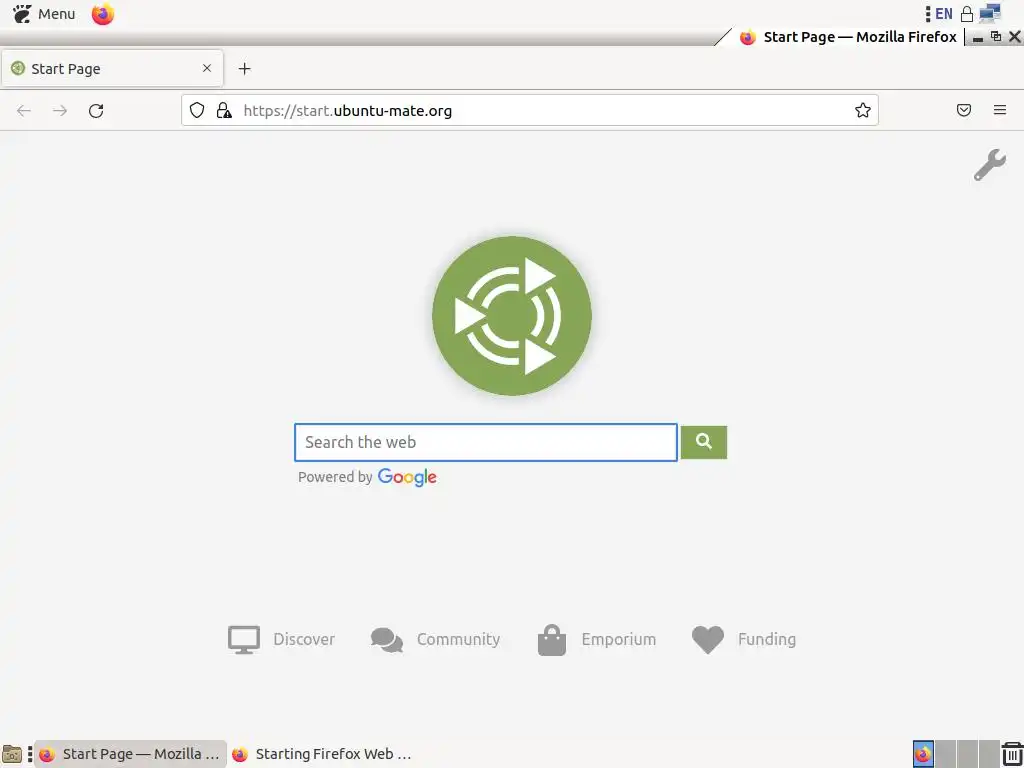Go forward one page in Firefox
The width and height of the screenshot is (1024, 768).
60,110
